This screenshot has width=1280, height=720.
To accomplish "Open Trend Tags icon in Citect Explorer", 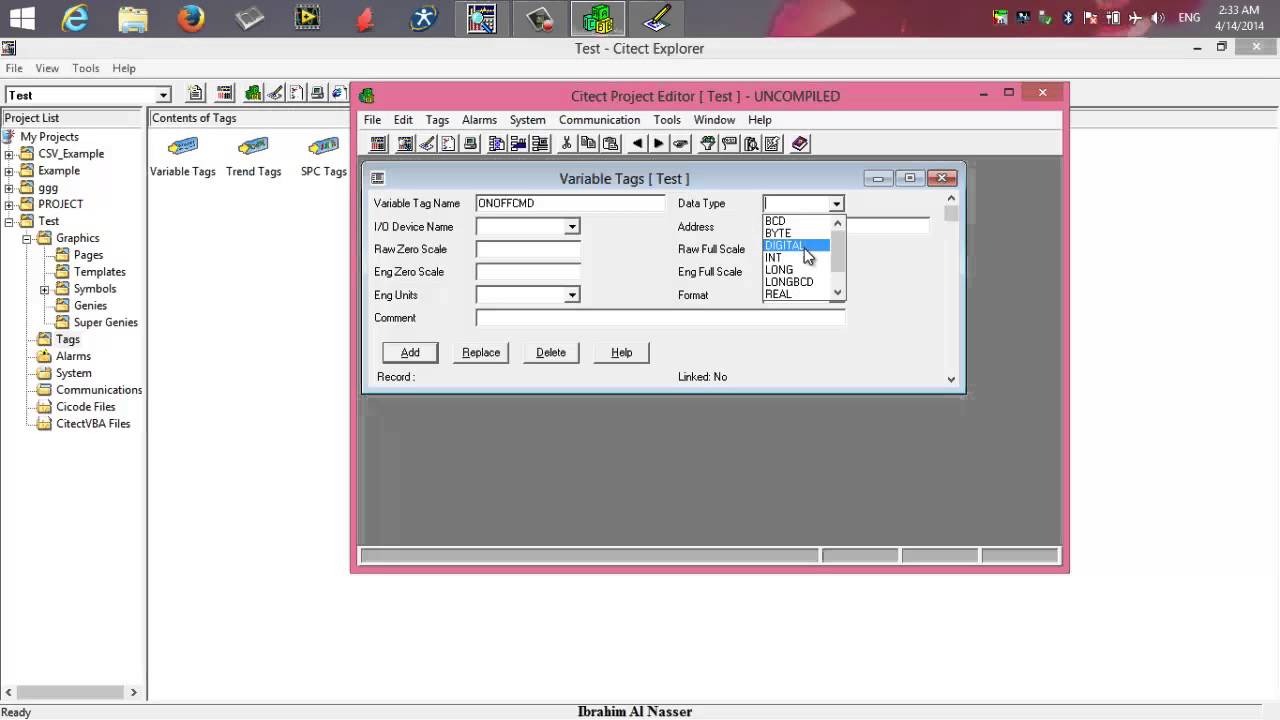I will coord(253,146).
